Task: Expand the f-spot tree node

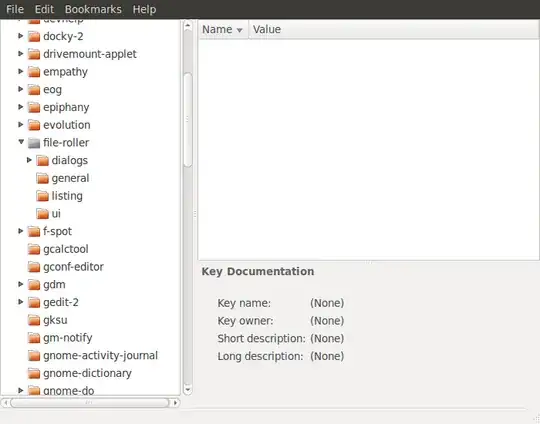Action: [x=20, y=231]
